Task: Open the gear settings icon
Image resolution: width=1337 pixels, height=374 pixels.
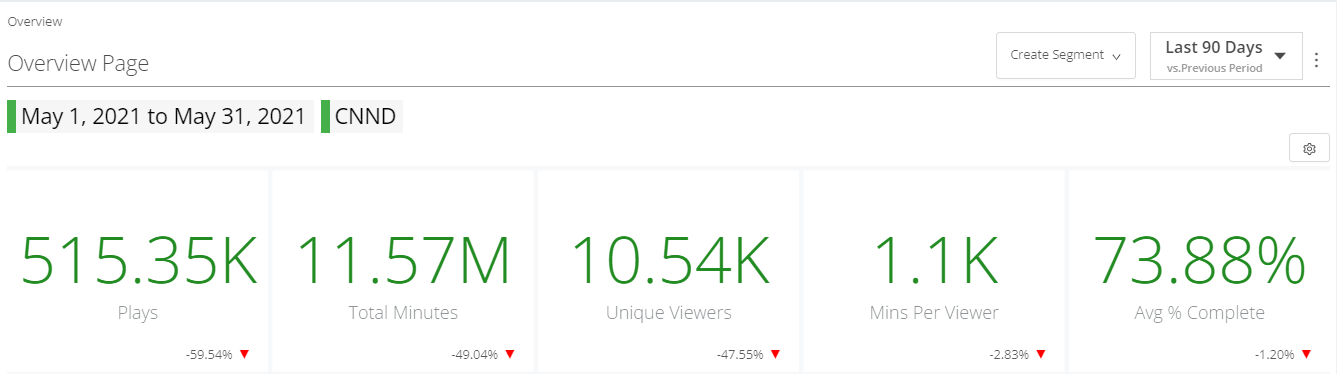Action: coord(1309,148)
